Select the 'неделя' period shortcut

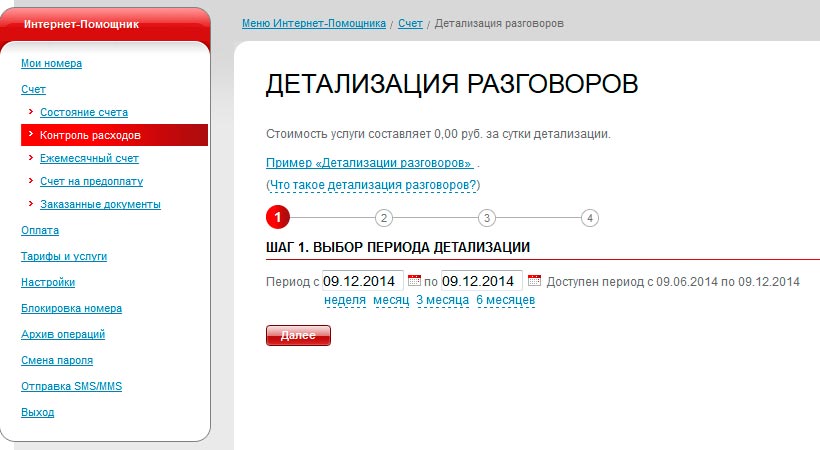[x=345, y=300]
